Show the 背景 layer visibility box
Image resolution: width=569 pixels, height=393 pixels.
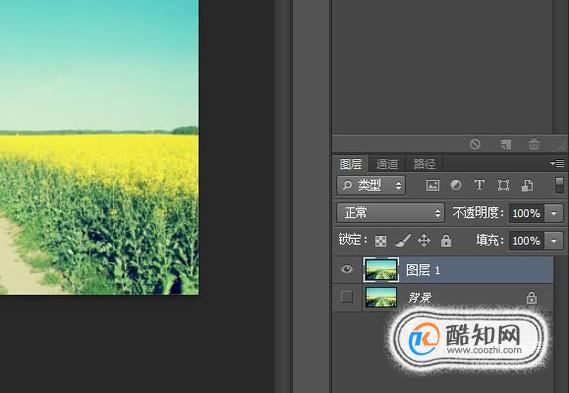click(x=347, y=297)
